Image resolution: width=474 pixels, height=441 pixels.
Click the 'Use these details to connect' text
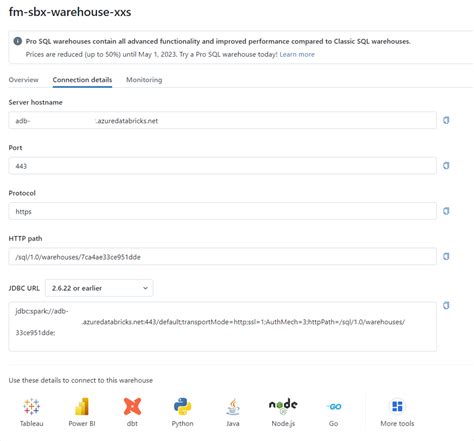click(x=81, y=380)
